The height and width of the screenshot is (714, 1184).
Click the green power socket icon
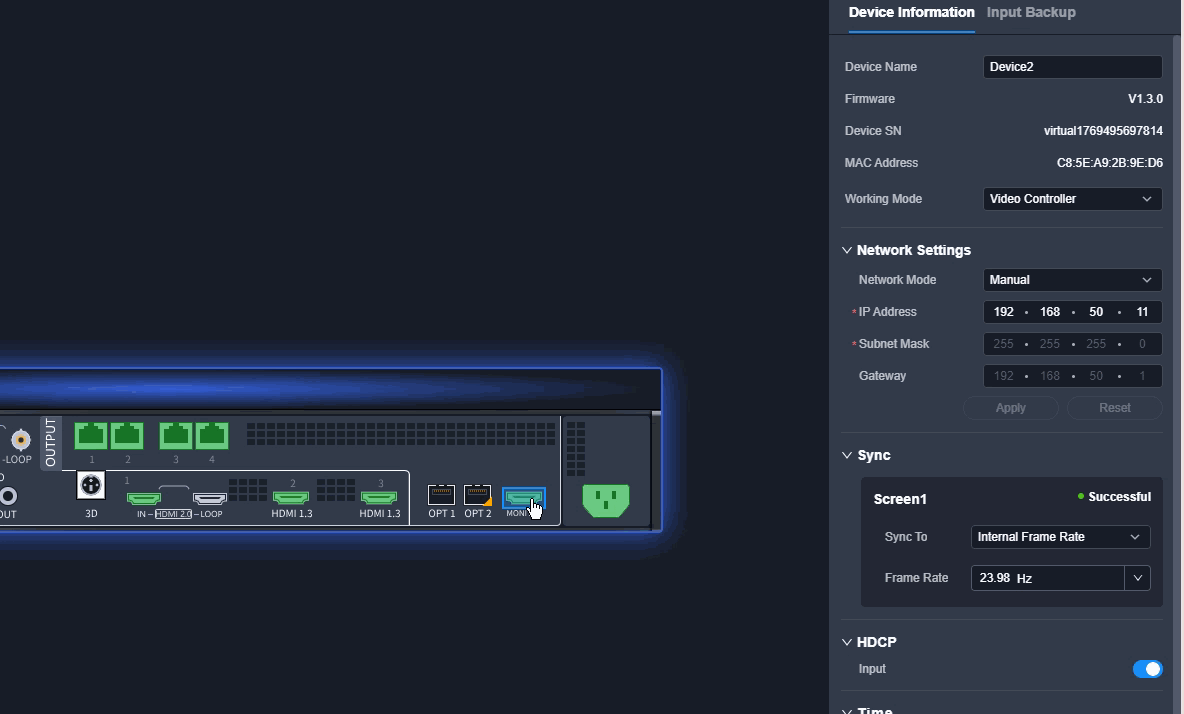pyautogui.click(x=606, y=500)
